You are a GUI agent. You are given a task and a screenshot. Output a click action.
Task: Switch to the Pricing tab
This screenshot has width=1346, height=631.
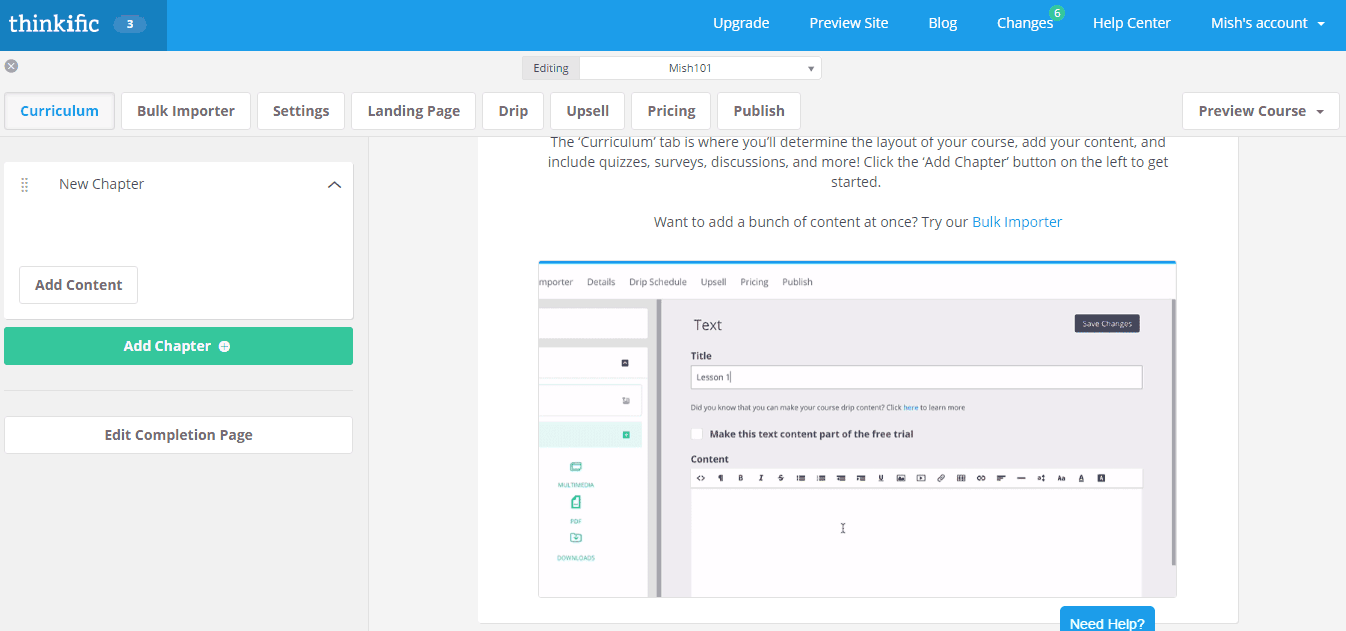click(x=671, y=111)
